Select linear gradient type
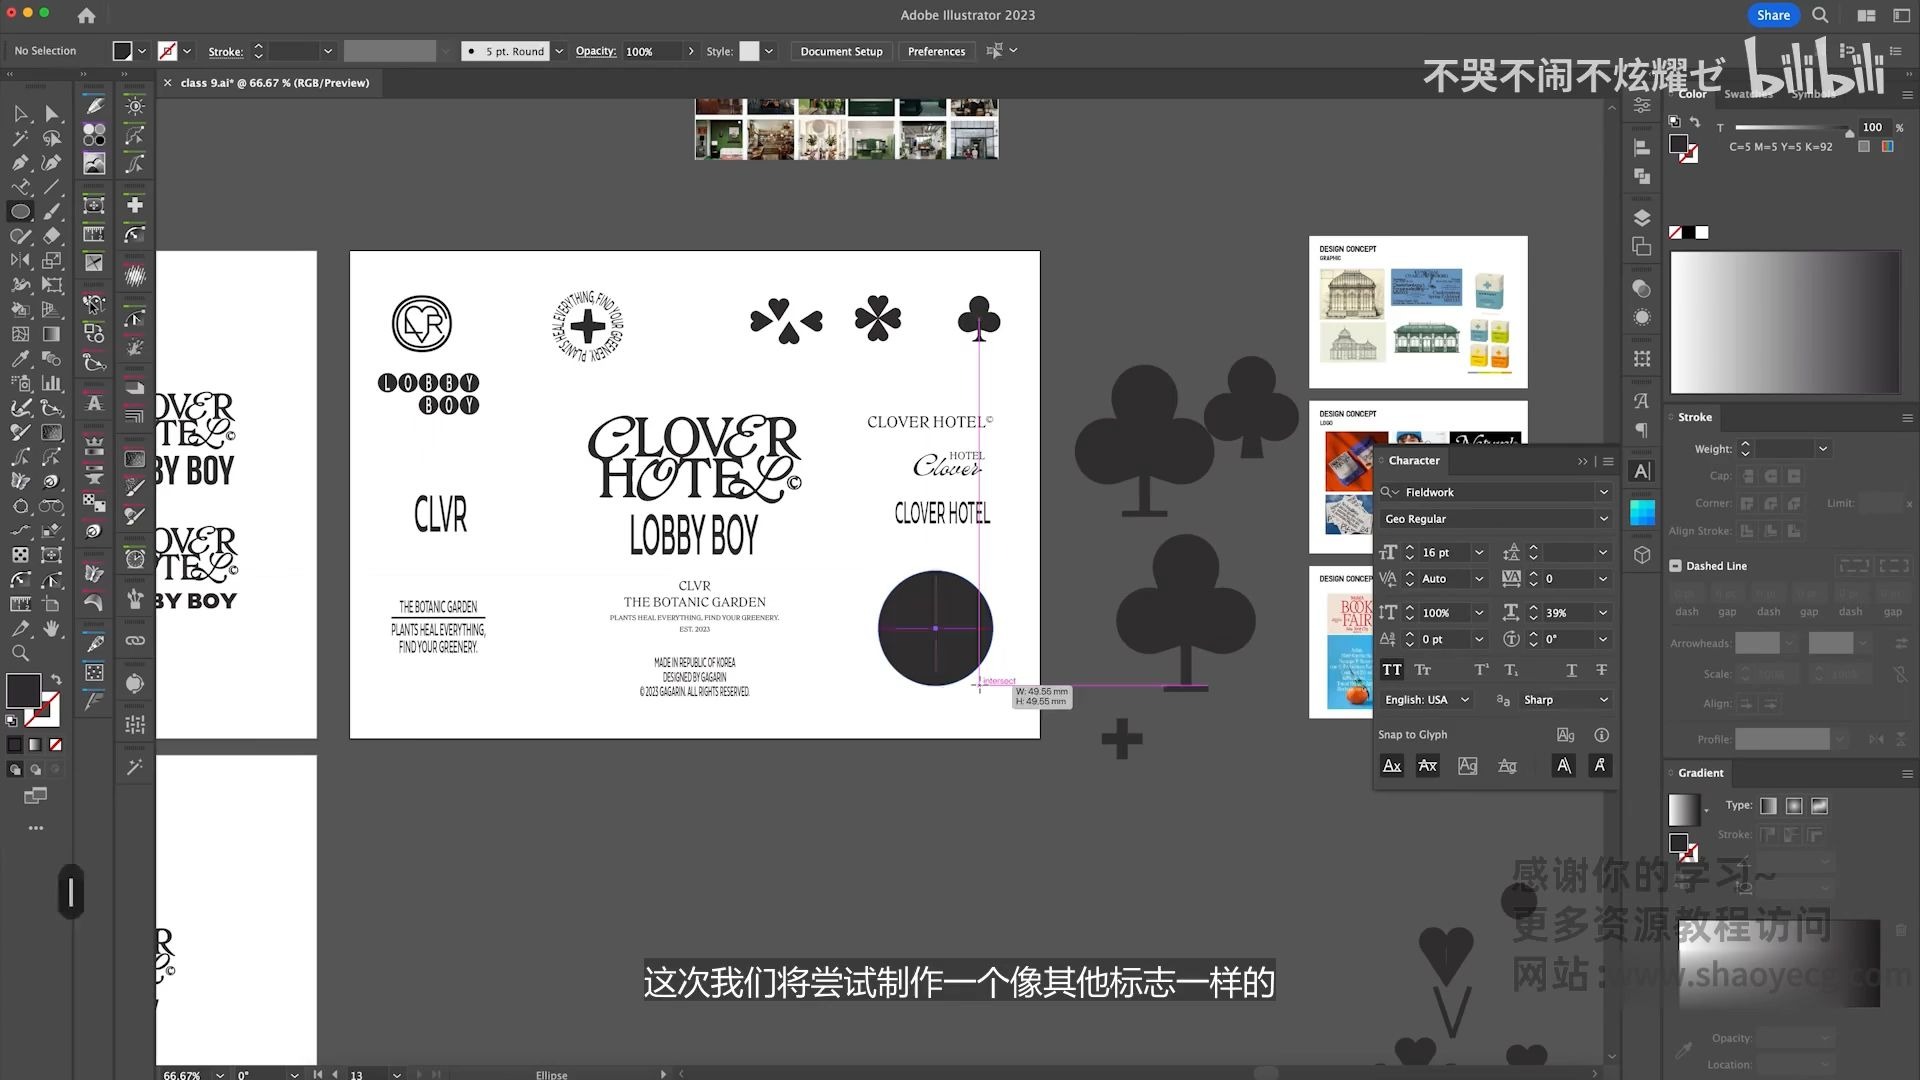 pyautogui.click(x=1768, y=806)
